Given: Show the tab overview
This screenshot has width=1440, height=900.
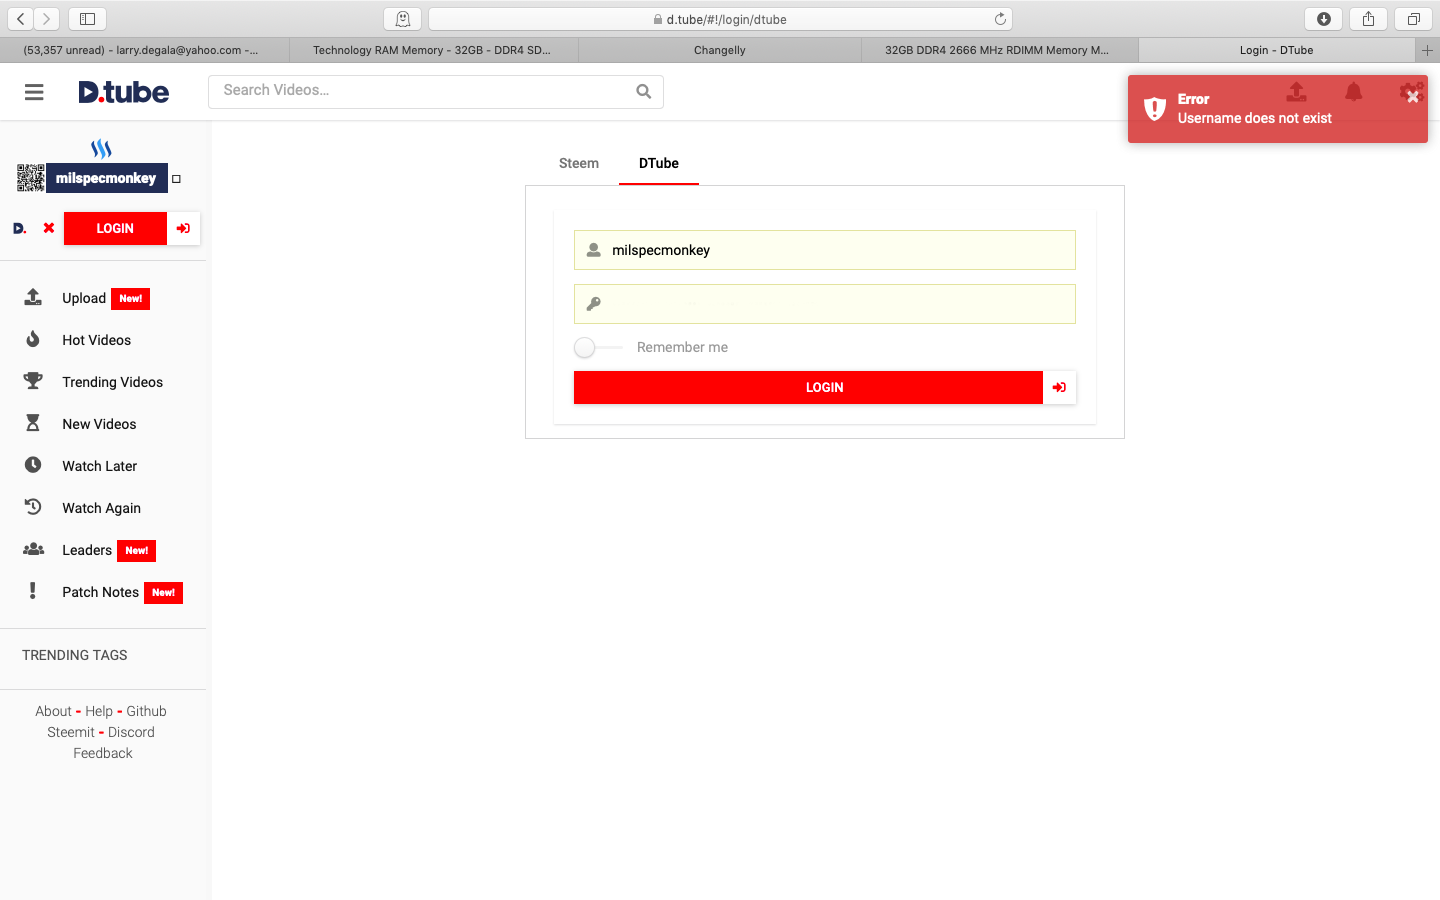Looking at the screenshot, I should click(x=1413, y=19).
